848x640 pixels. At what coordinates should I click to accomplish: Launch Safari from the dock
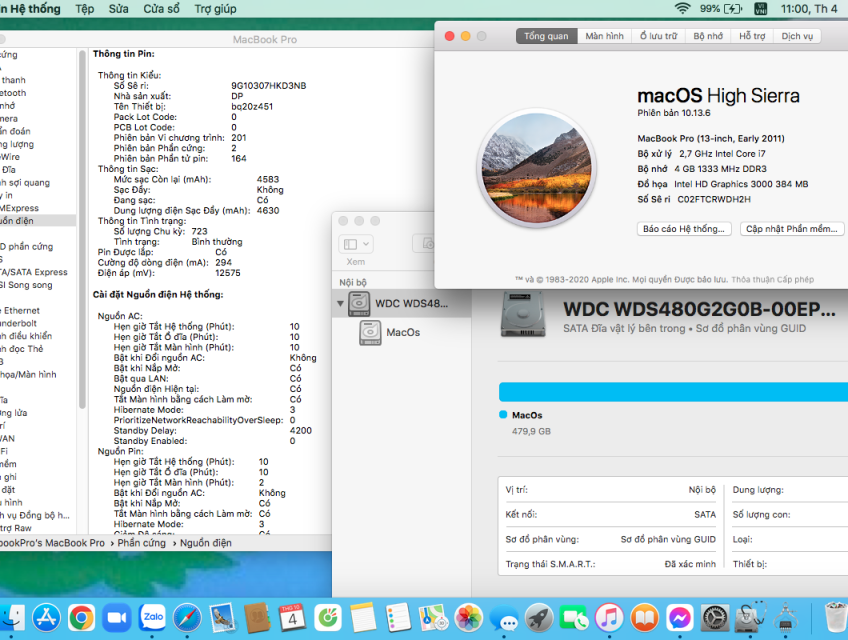pyautogui.click(x=187, y=617)
